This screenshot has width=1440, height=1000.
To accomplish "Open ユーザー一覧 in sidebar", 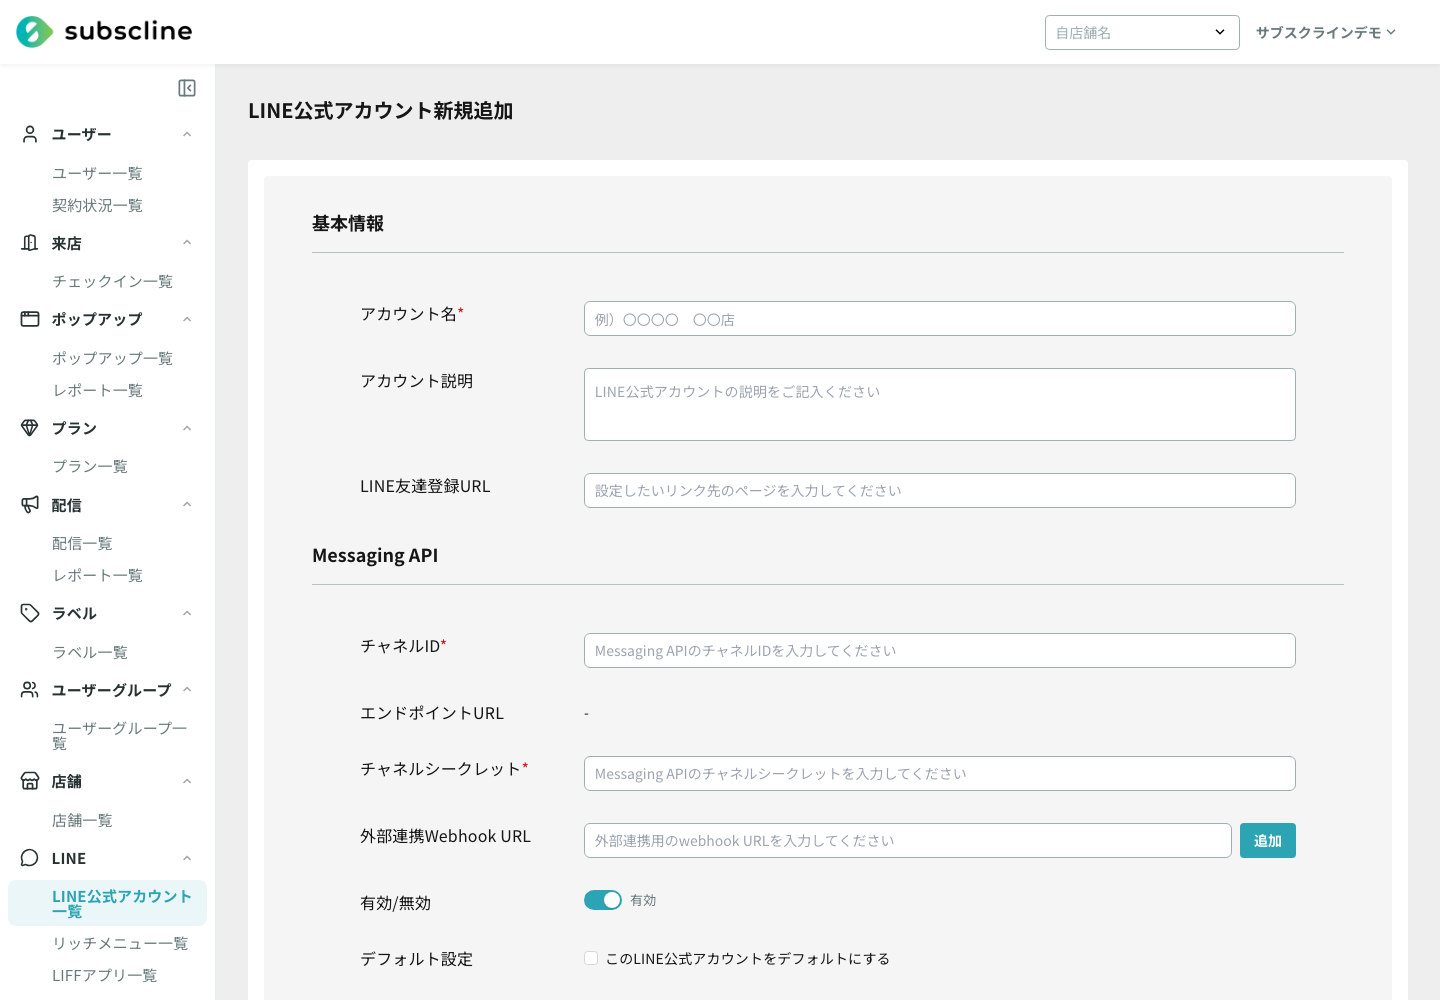I will pyautogui.click(x=97, y=173).
